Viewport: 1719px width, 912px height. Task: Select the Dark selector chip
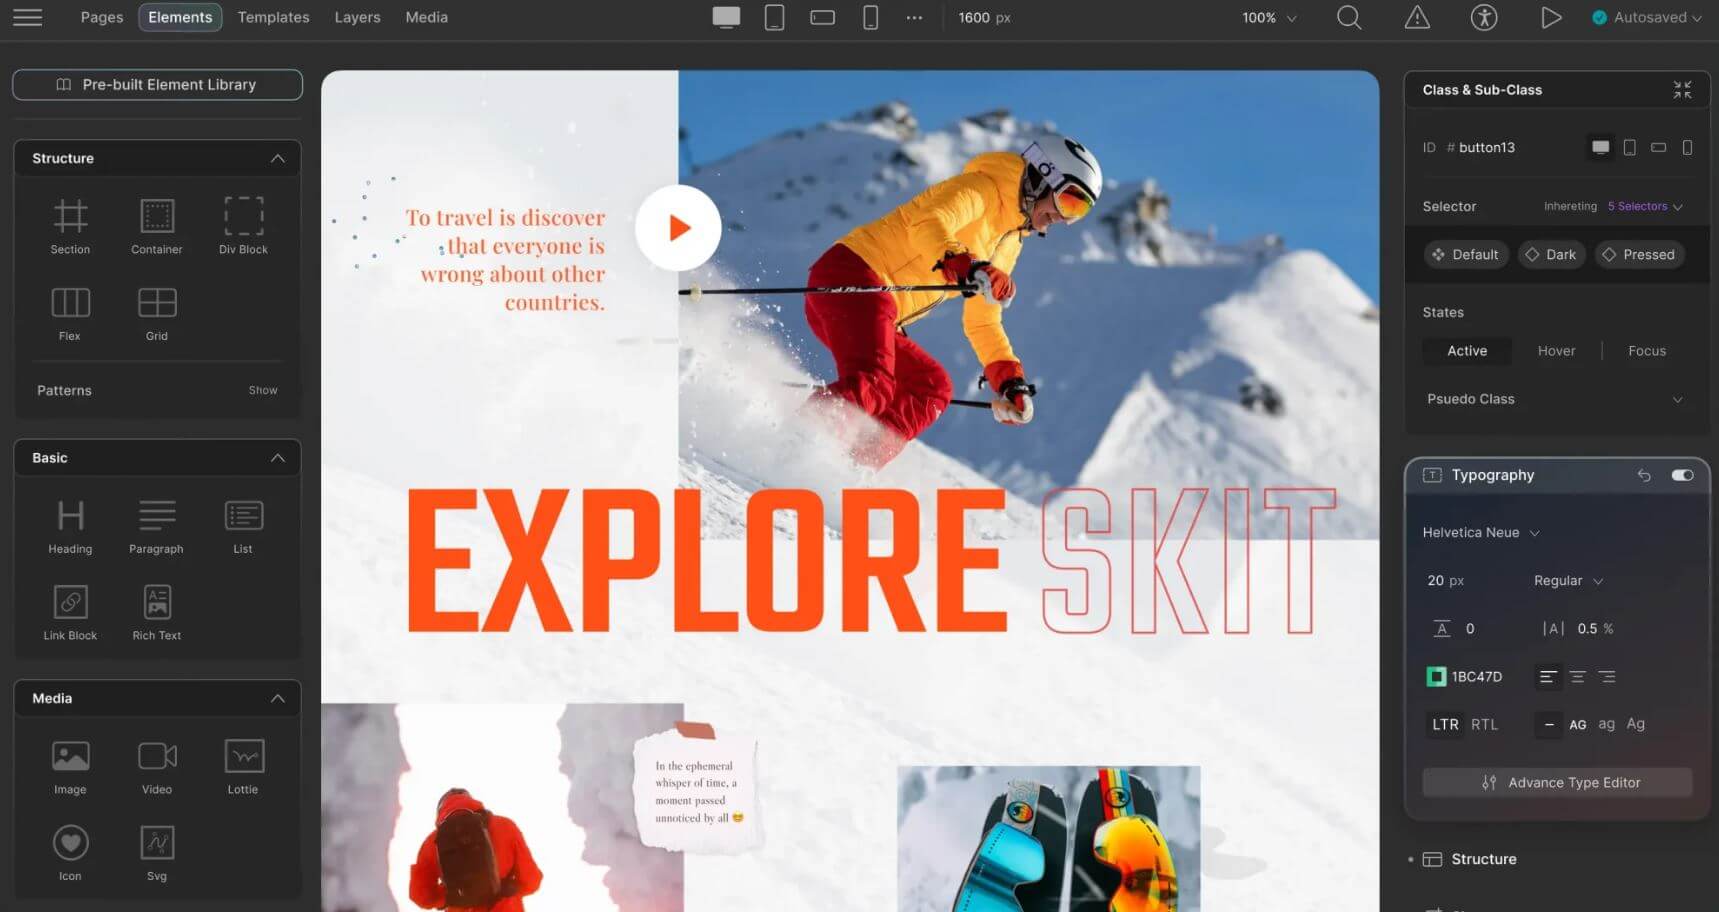pos(1551,255)
